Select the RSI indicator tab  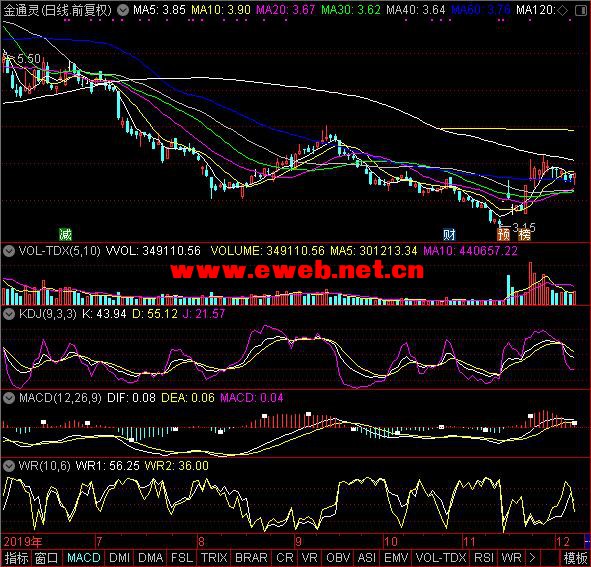484,558
